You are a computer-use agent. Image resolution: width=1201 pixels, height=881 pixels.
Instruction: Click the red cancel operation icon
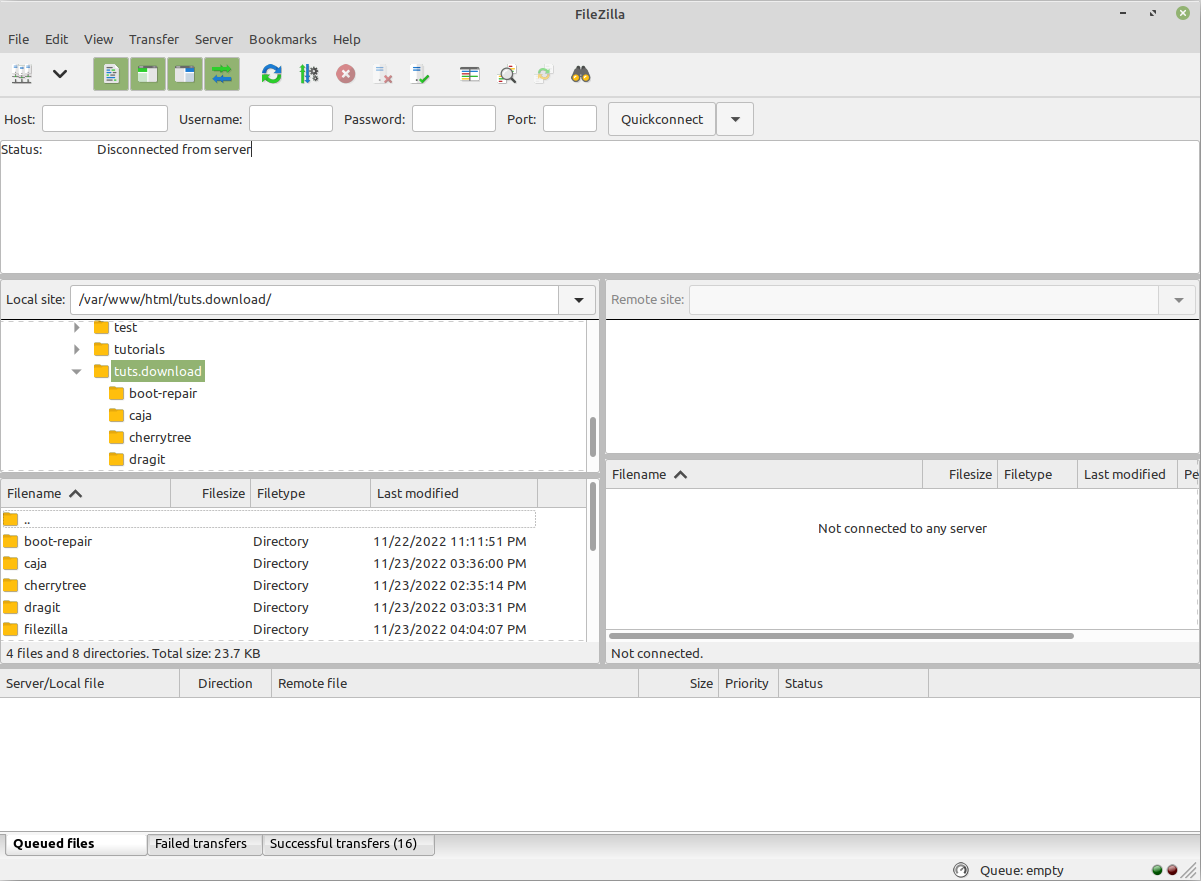(345, 74)
